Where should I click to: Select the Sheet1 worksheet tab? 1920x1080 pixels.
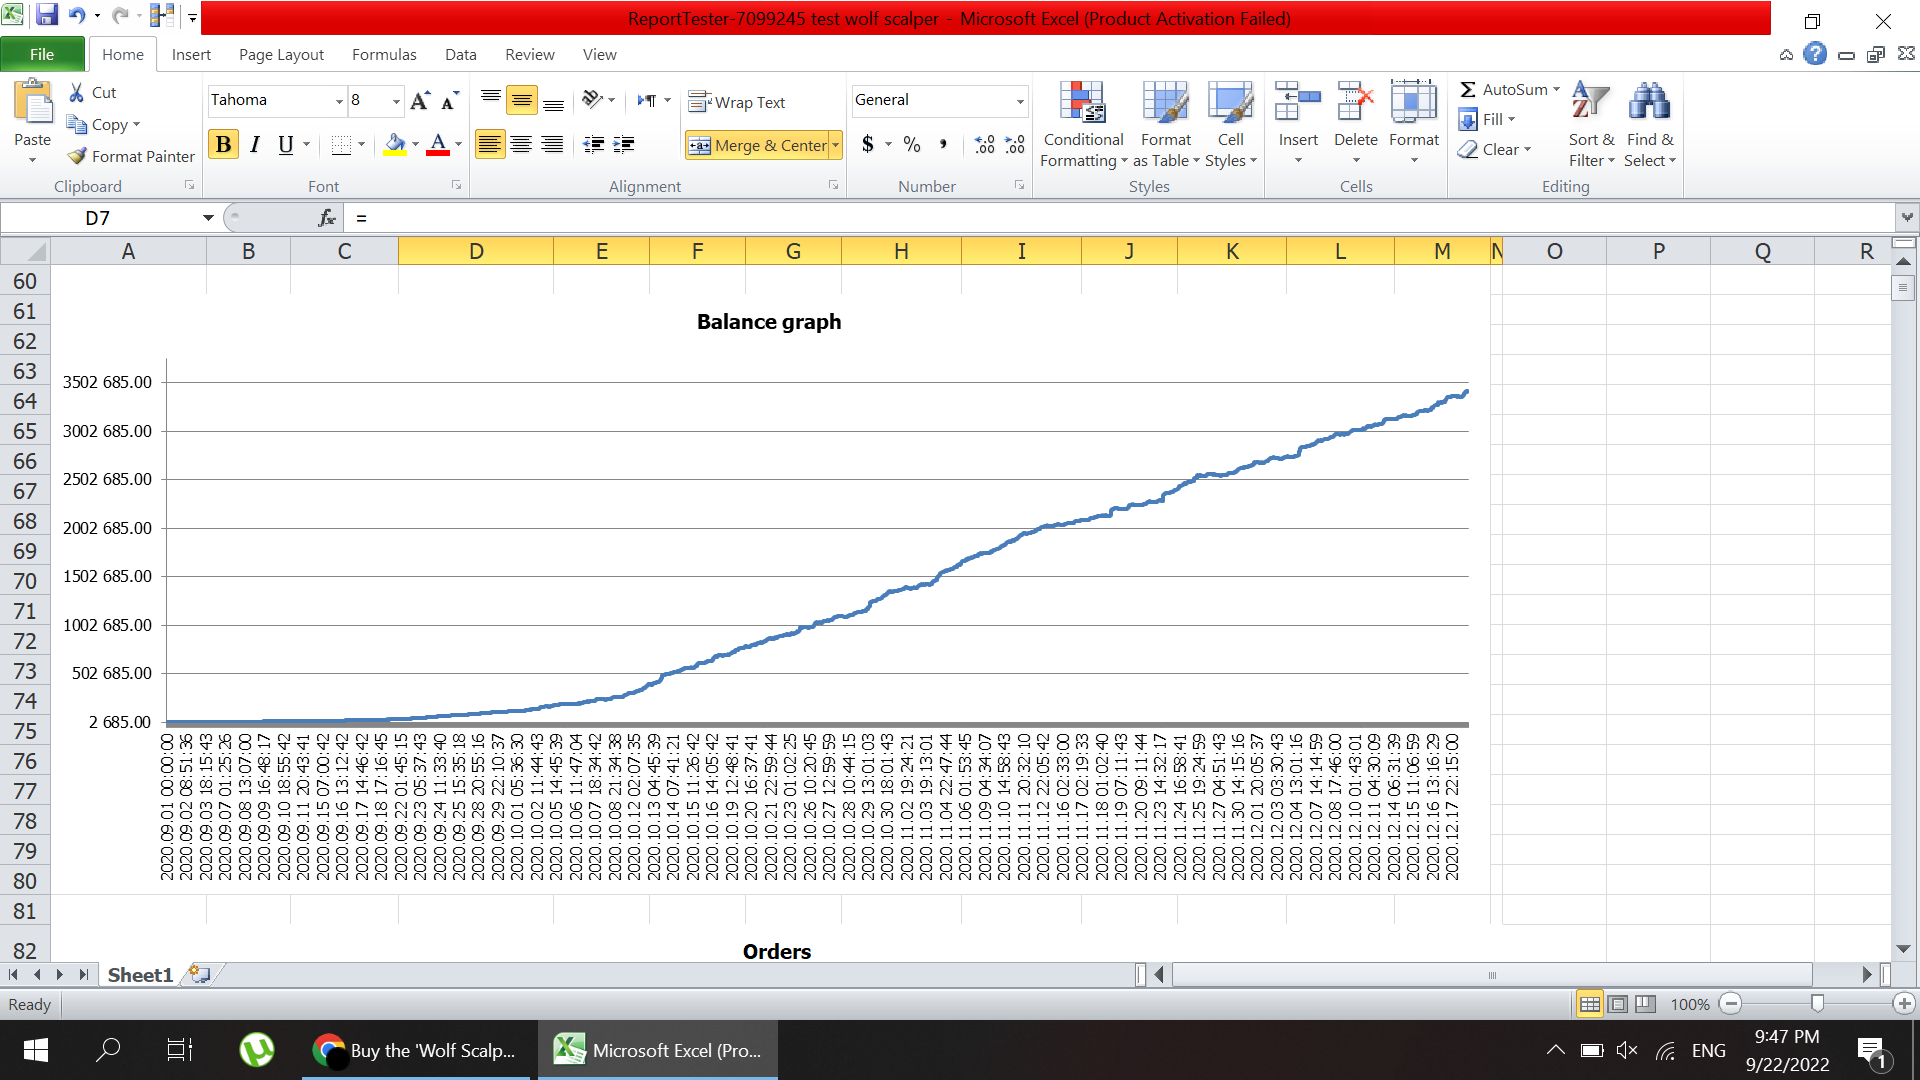[140, 975]
